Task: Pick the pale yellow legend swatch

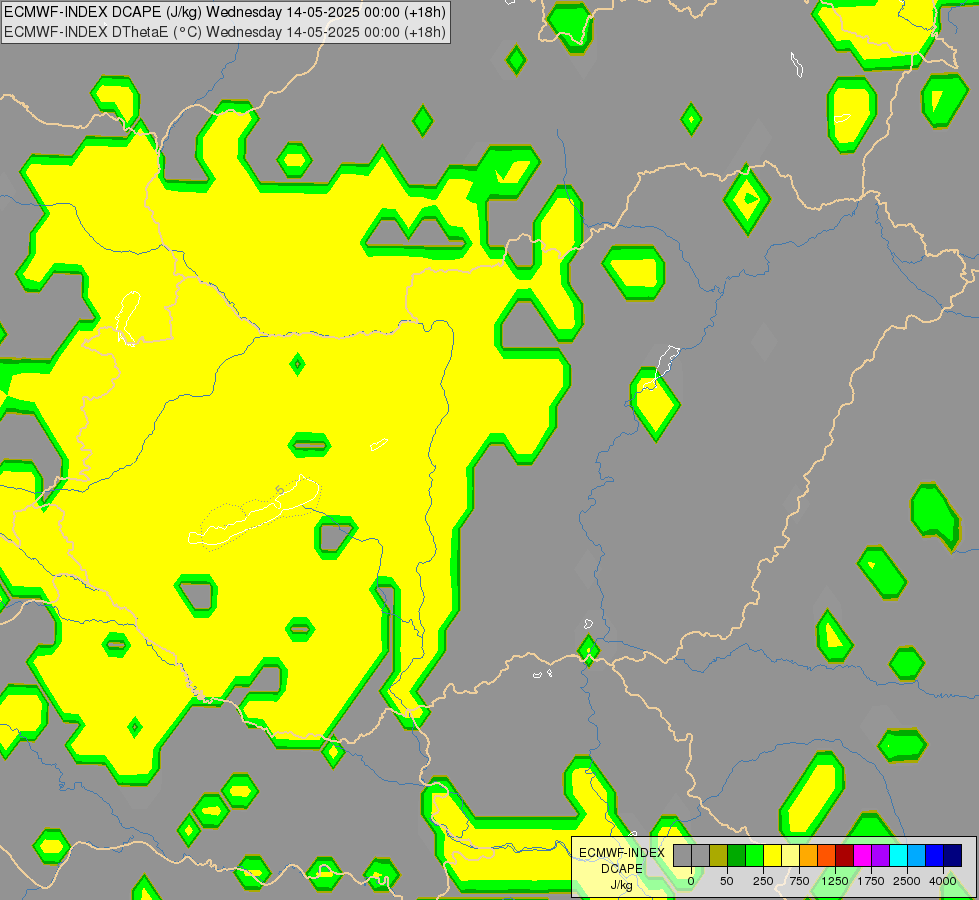Action: tap(791, 855)
